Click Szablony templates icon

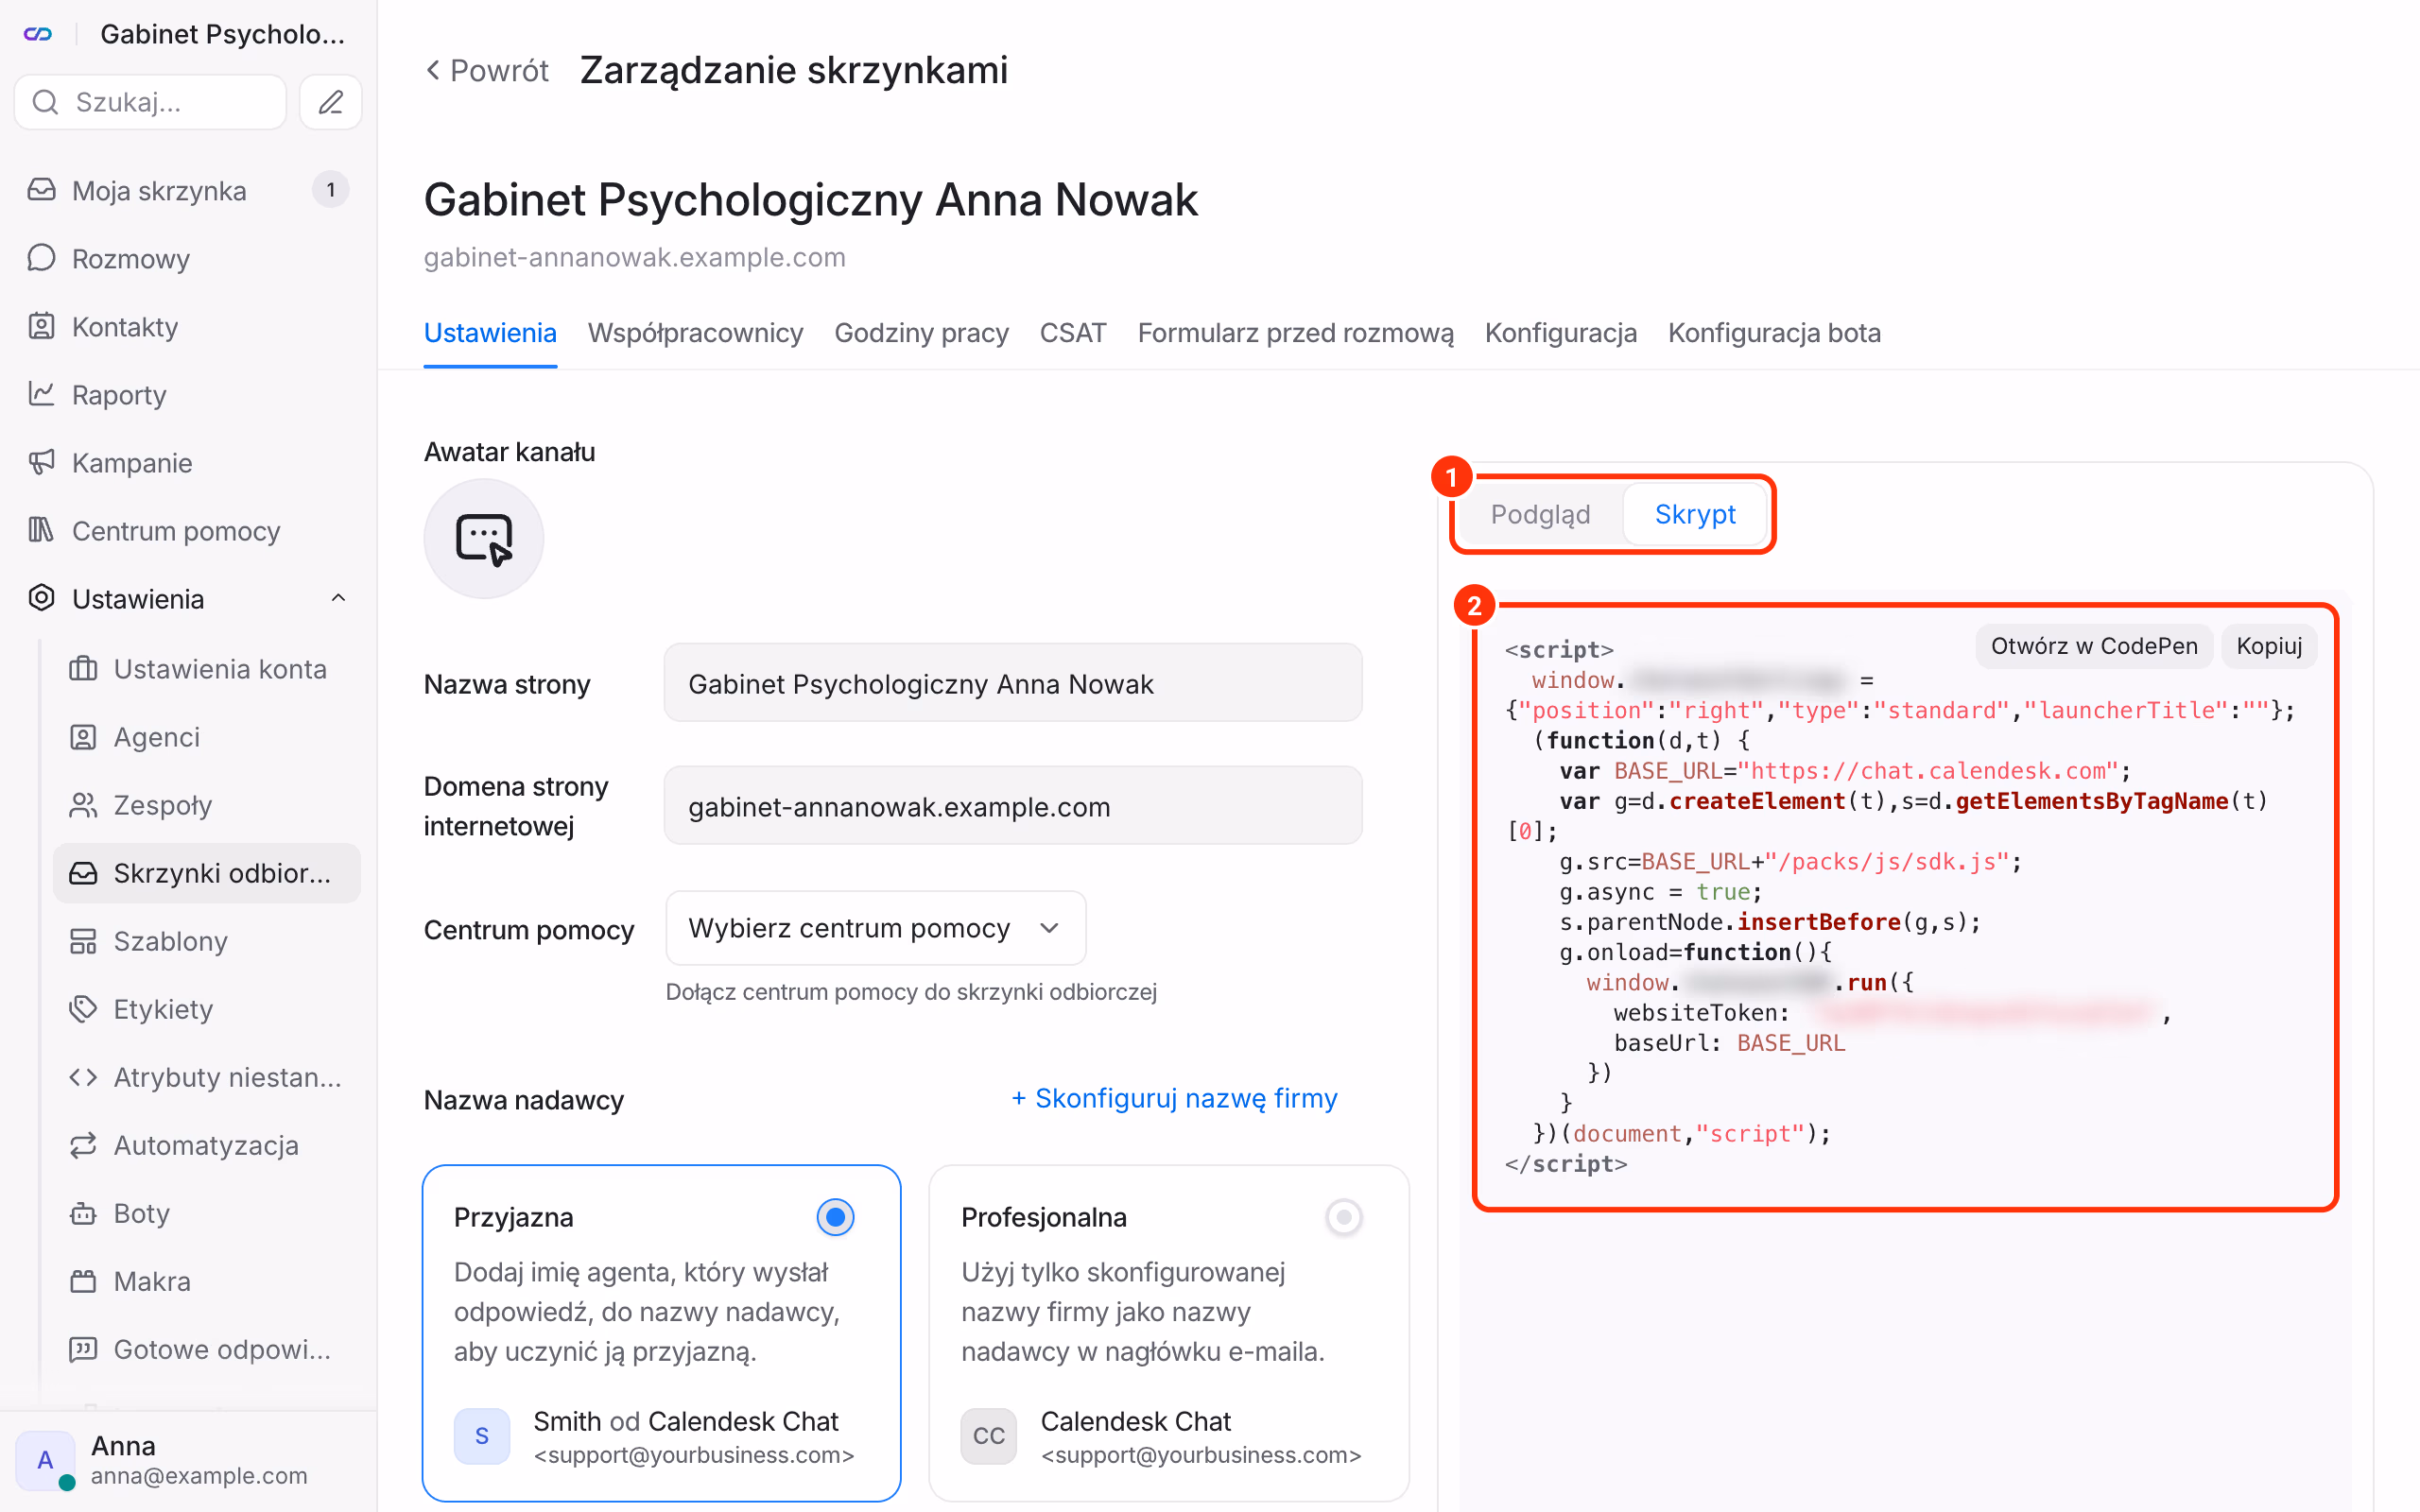pyautogui.click(x=83, y=941)
